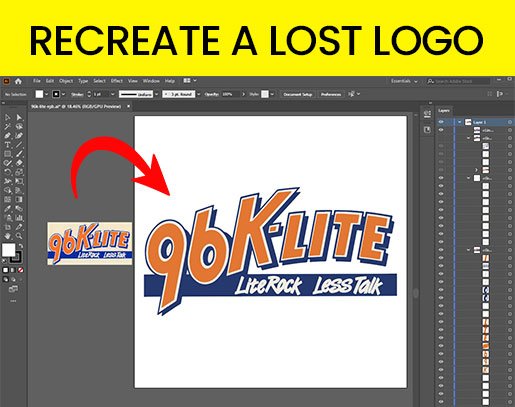Choose the Hand tool
515x407 pixels.
8,236
